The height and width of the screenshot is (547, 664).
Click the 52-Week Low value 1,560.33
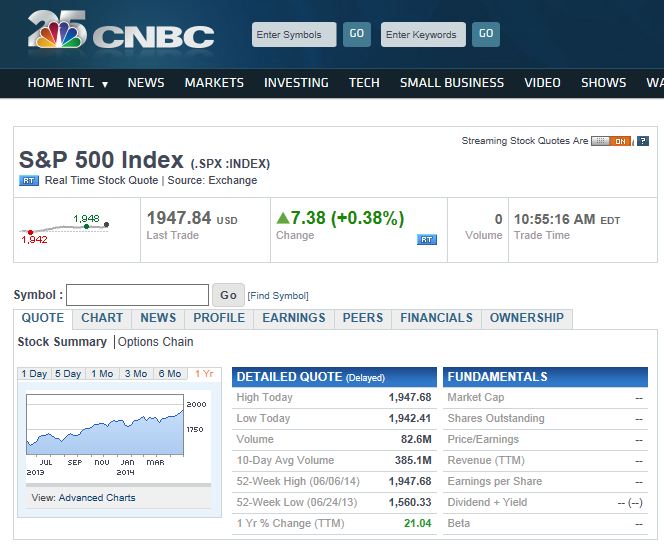coord(410,503)
